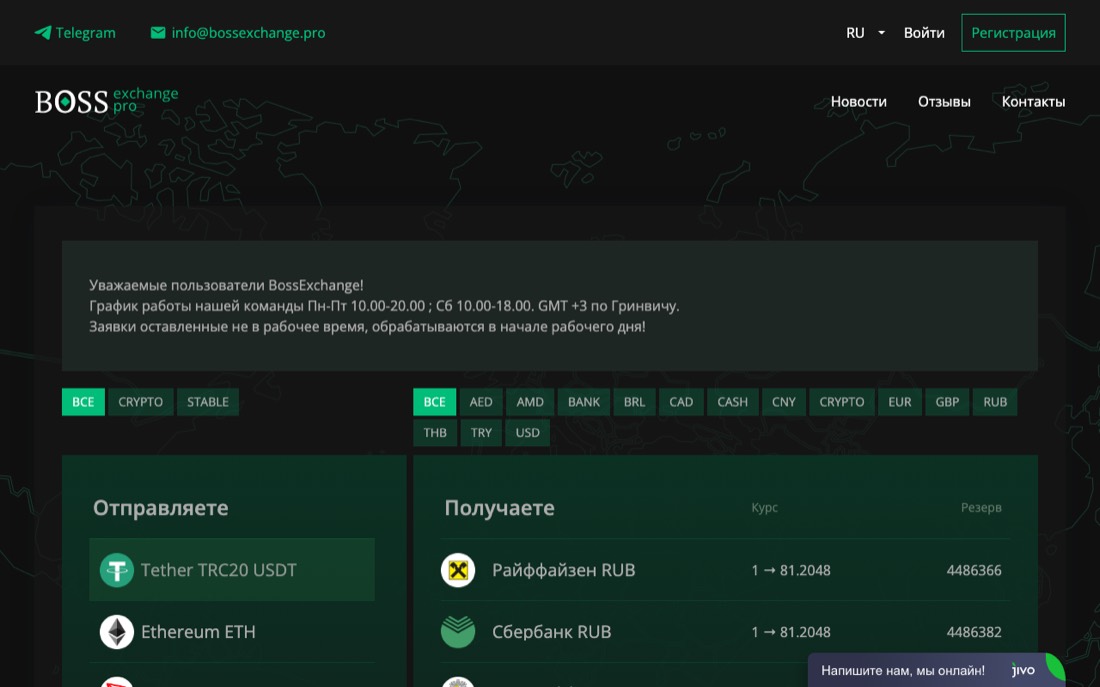The height and width of the screenshot is (687, 1100).
Task: Click the Регистрация button
Action: coord(1013,33)
